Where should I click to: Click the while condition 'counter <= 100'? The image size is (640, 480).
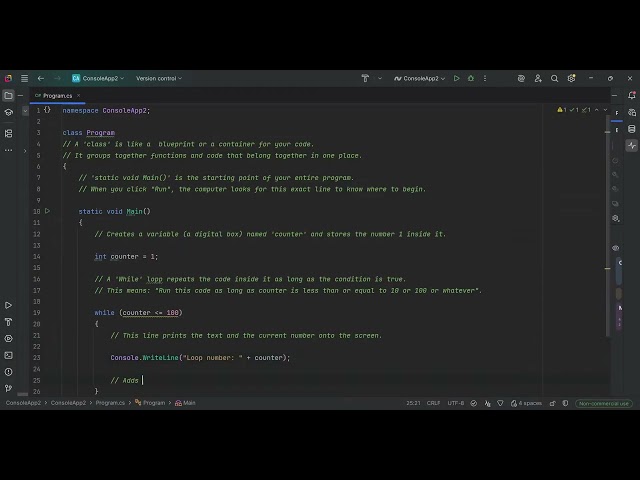point(151,313)
